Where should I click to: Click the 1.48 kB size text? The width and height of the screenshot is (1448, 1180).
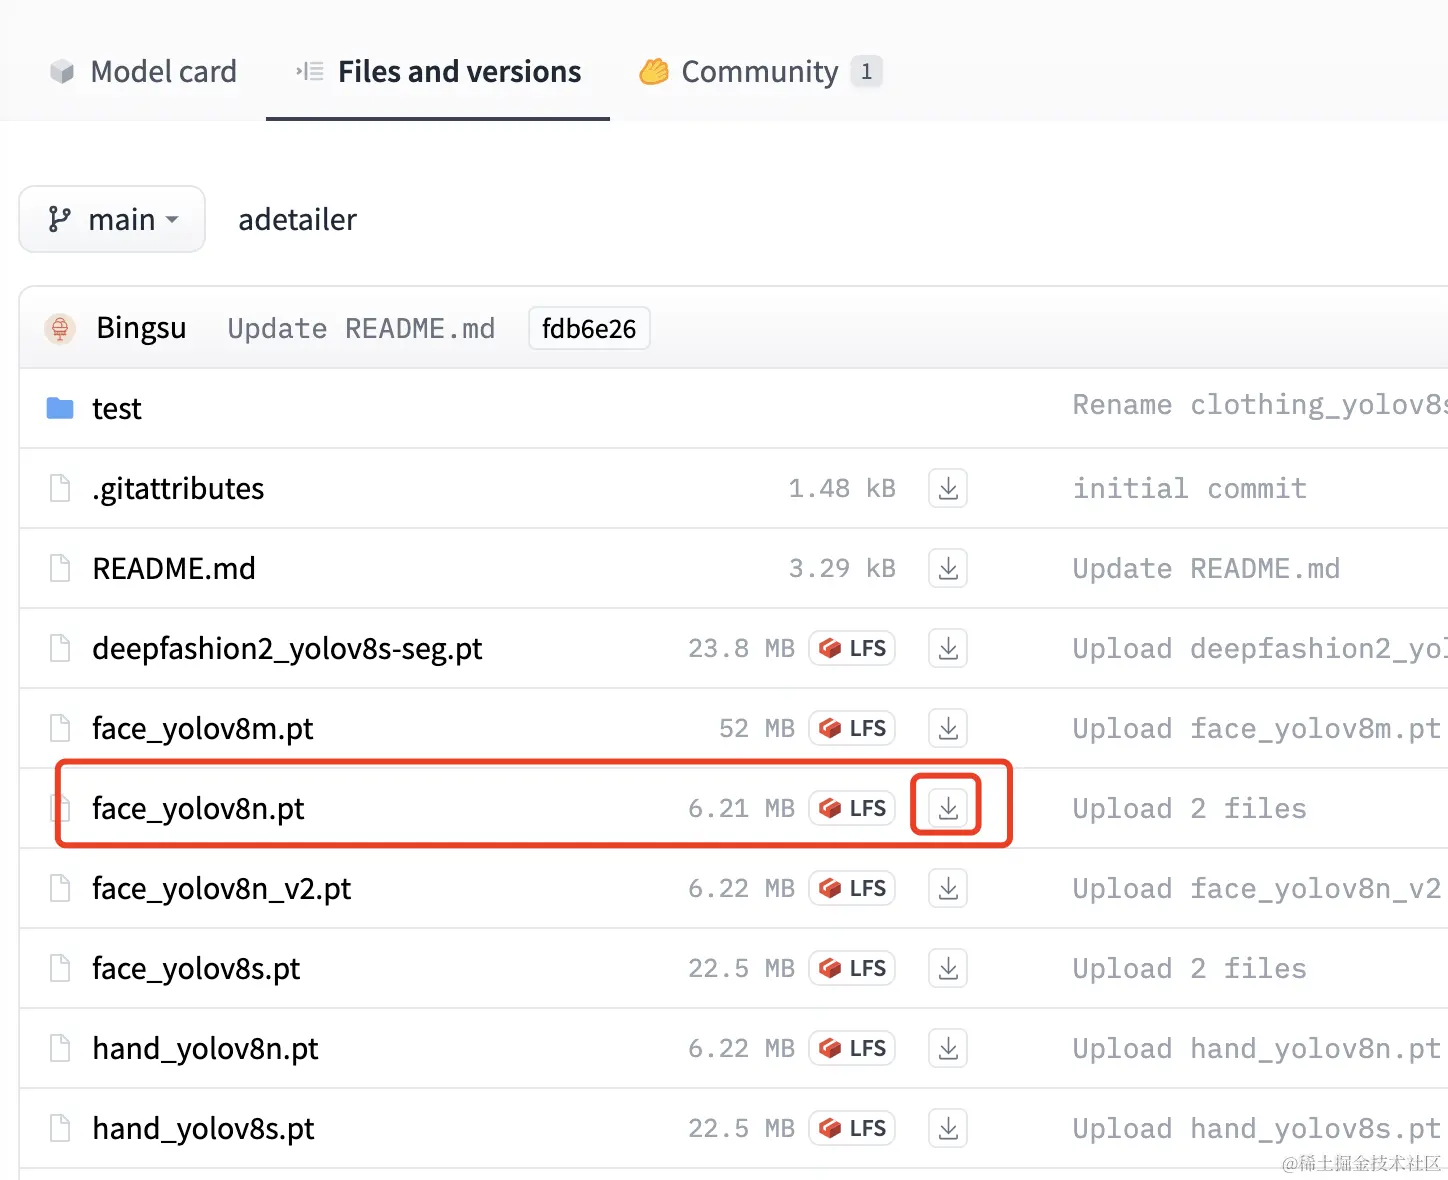coord(842,488)
